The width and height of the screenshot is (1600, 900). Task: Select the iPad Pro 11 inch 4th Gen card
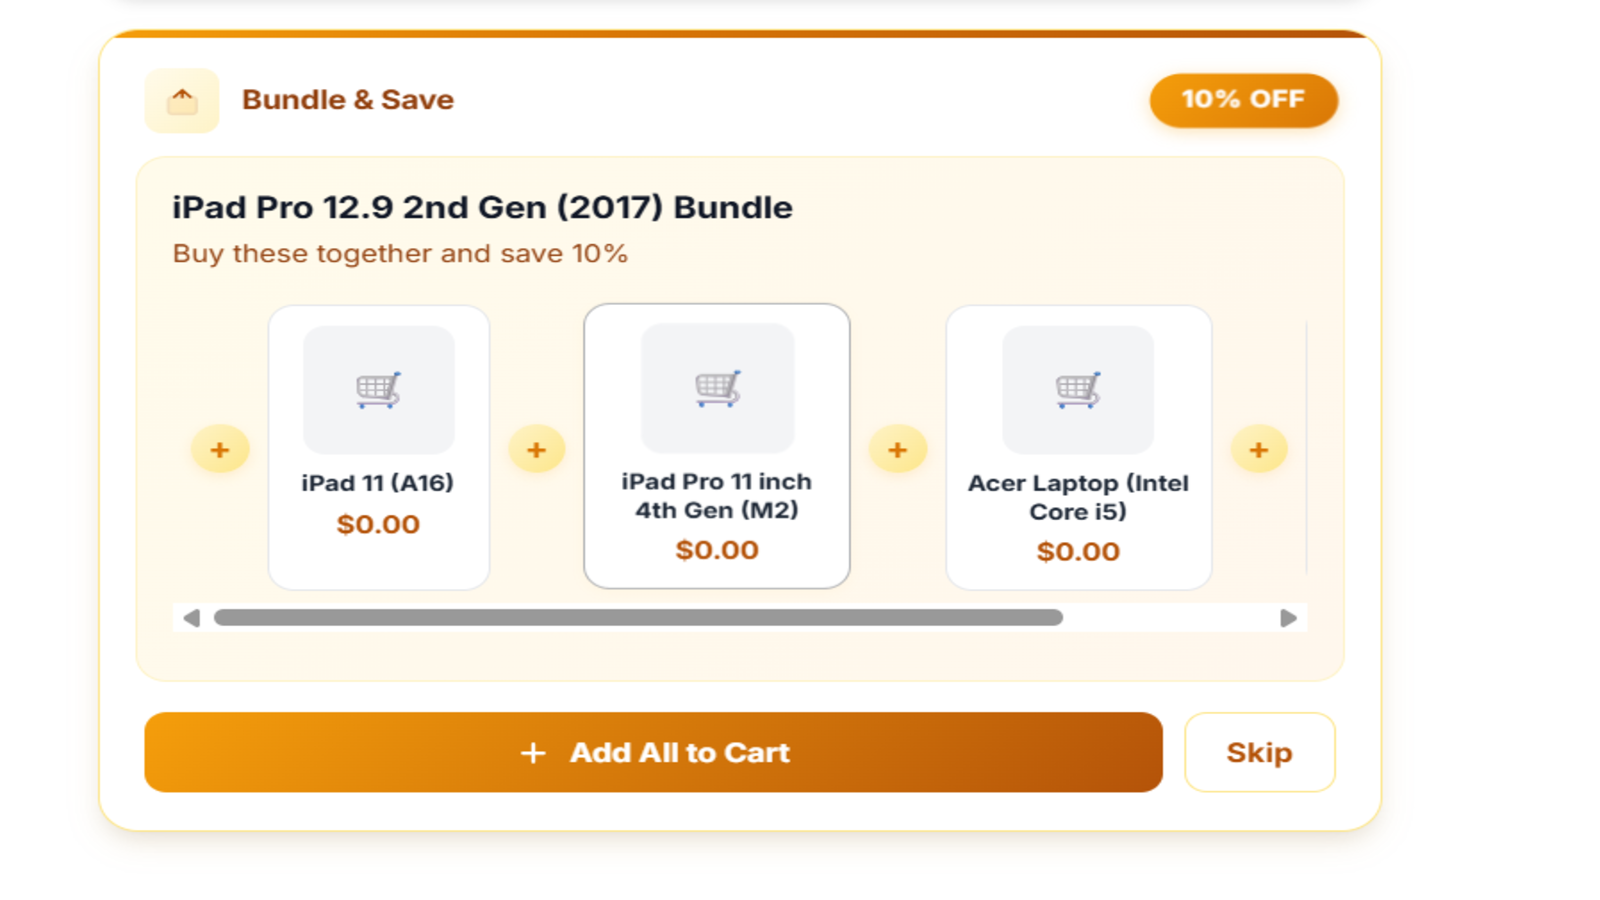pos(716,447)
